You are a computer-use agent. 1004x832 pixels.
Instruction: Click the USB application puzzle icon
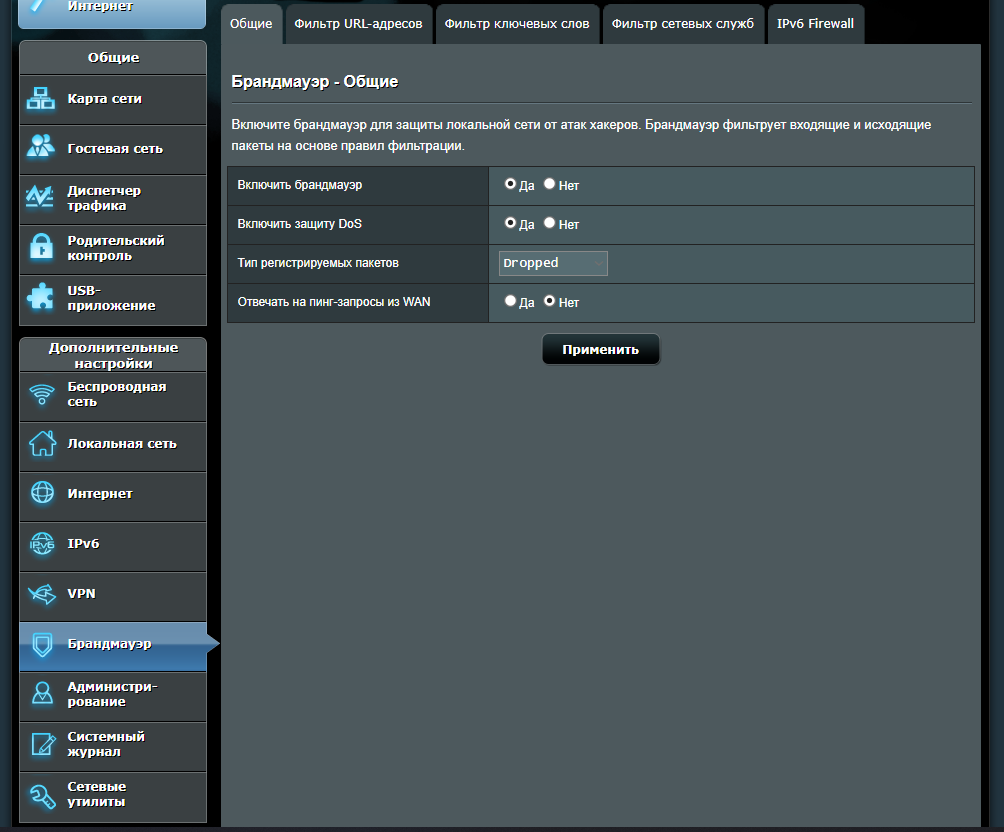point(41,298)
